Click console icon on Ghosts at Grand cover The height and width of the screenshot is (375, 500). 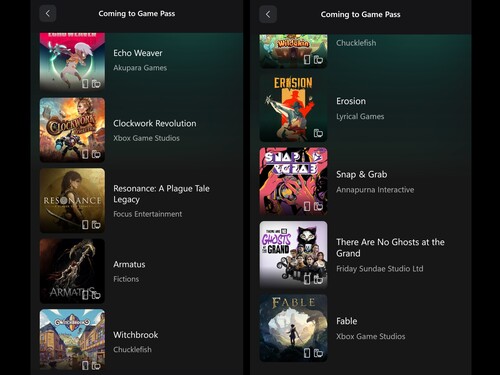(307, 280)
